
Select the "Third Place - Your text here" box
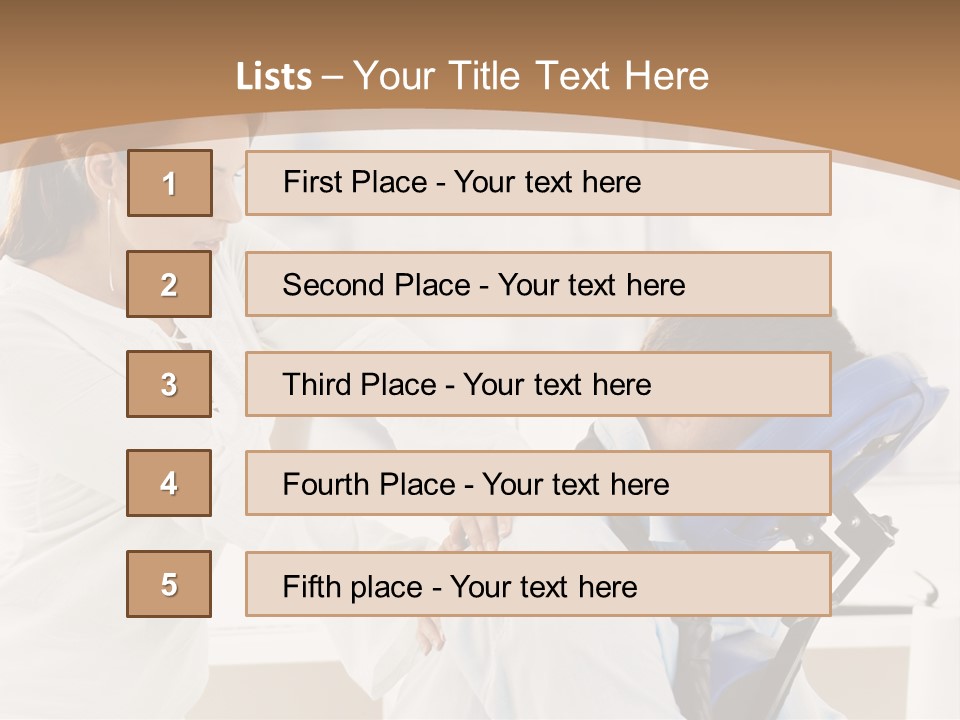(538, 384)
